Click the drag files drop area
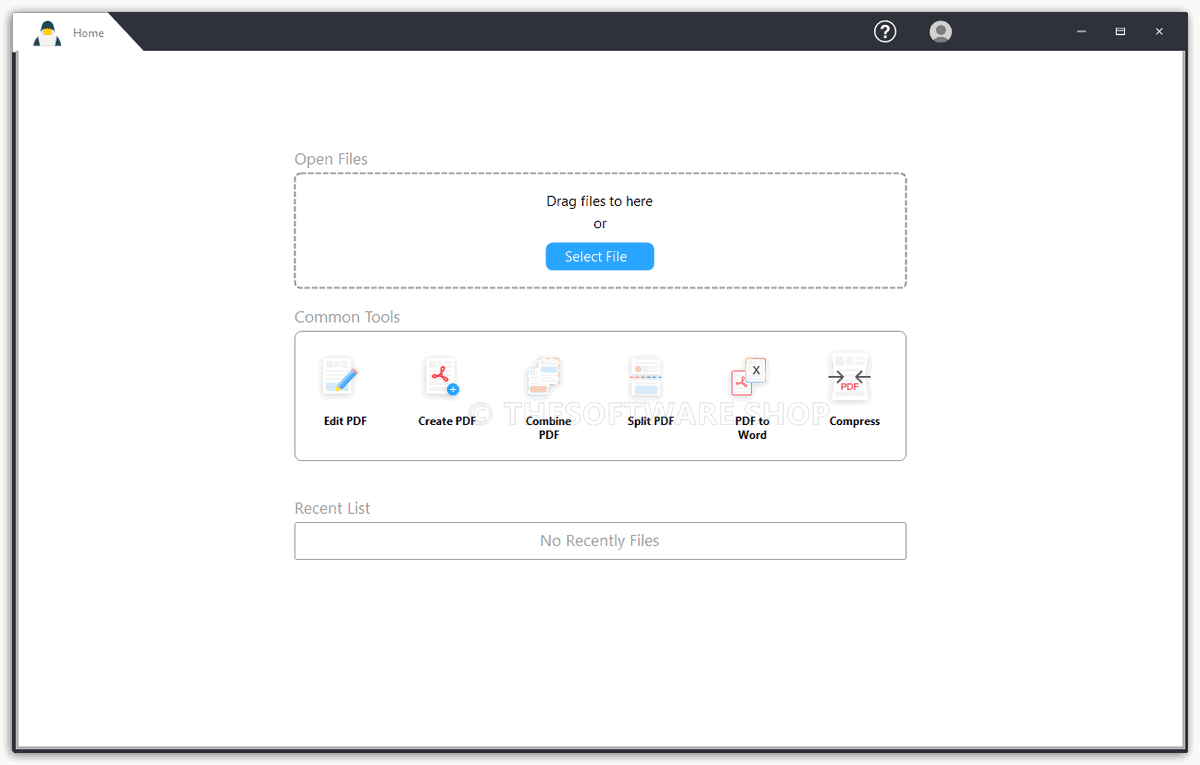This screenshot has width=1200, height=765. pos(600,231)
